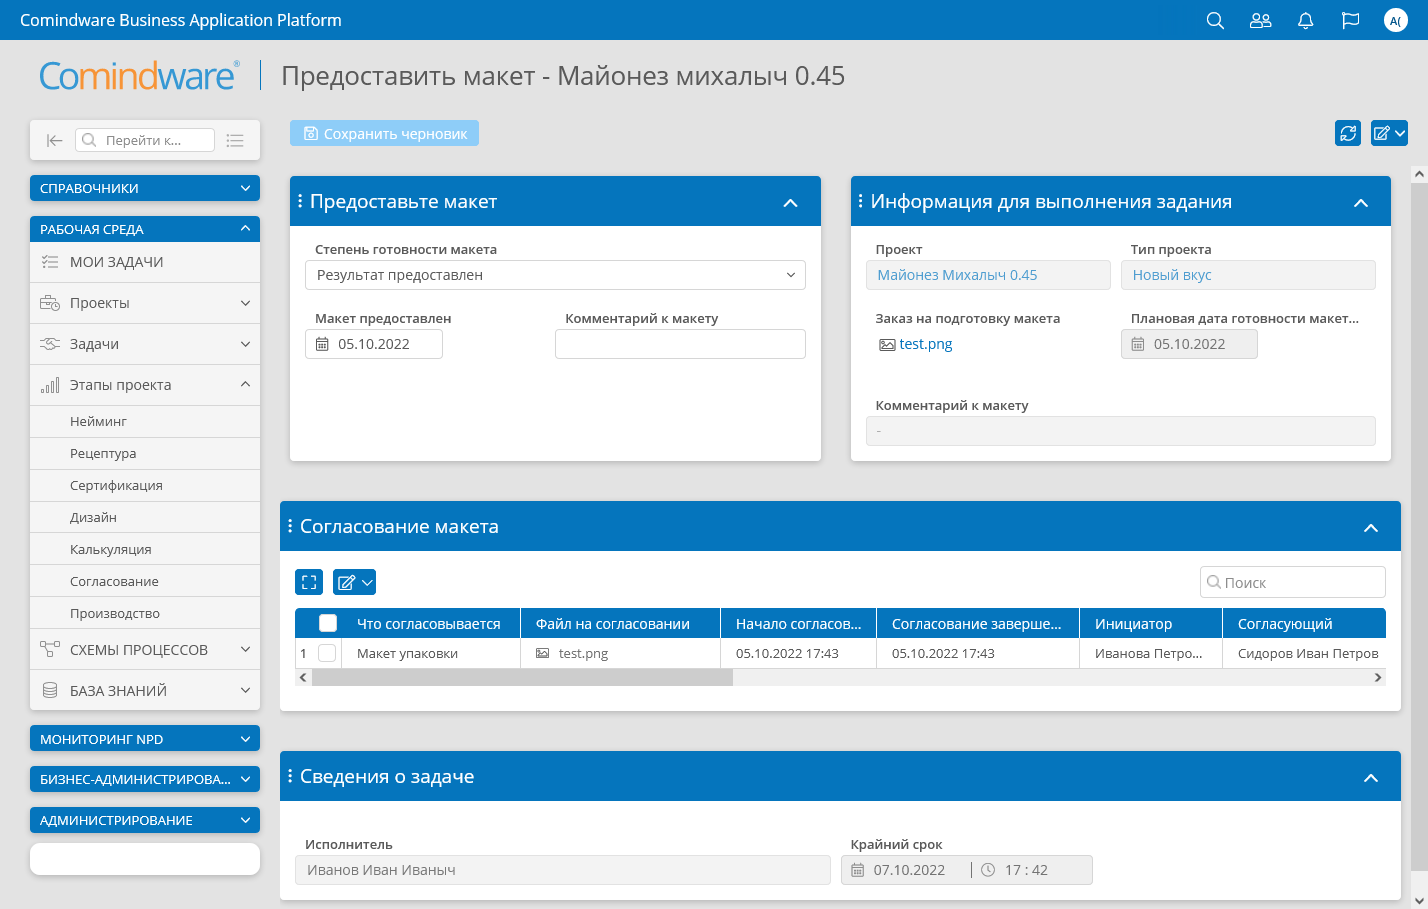Click Сохранить черновик button
The height and width of the screenshot is (909, 1428).
pyautogui.click(x=384, y=133)
